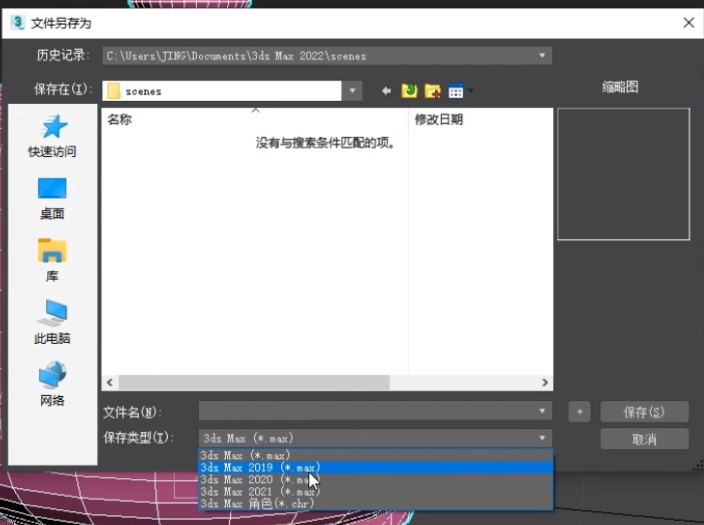The height and width of the screenshot is (525, 704).
Task: Click the scenes folder name field
Action: click(222, 91)
